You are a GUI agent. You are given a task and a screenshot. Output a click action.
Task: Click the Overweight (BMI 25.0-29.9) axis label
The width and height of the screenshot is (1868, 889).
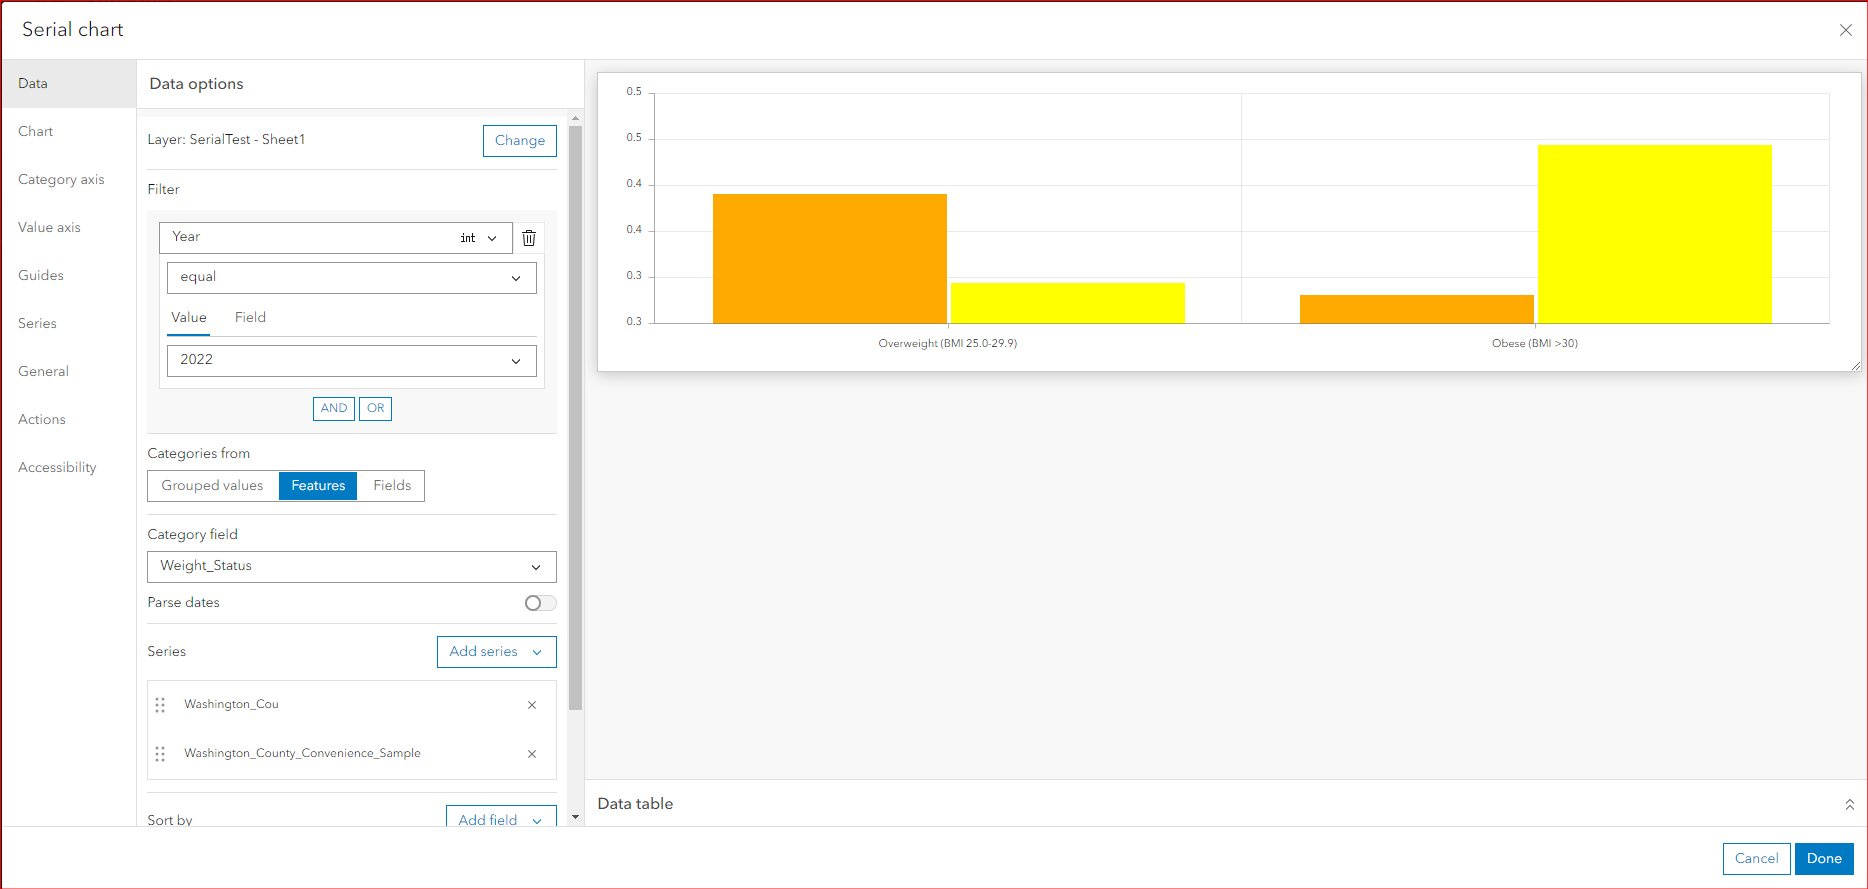pyautogui.click(x=948, y=344)
